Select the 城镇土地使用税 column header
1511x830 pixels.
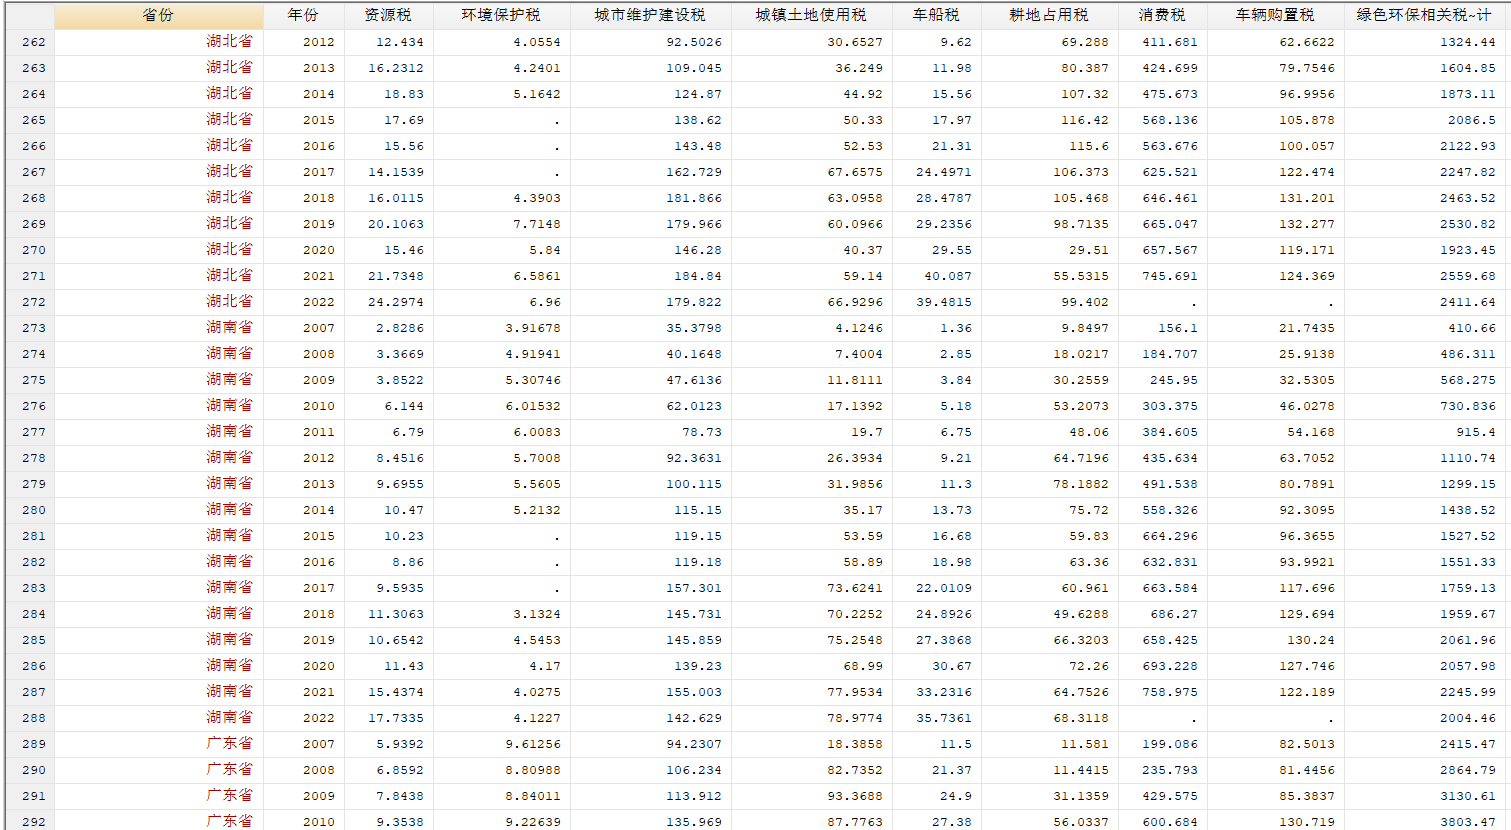(811, 15)
